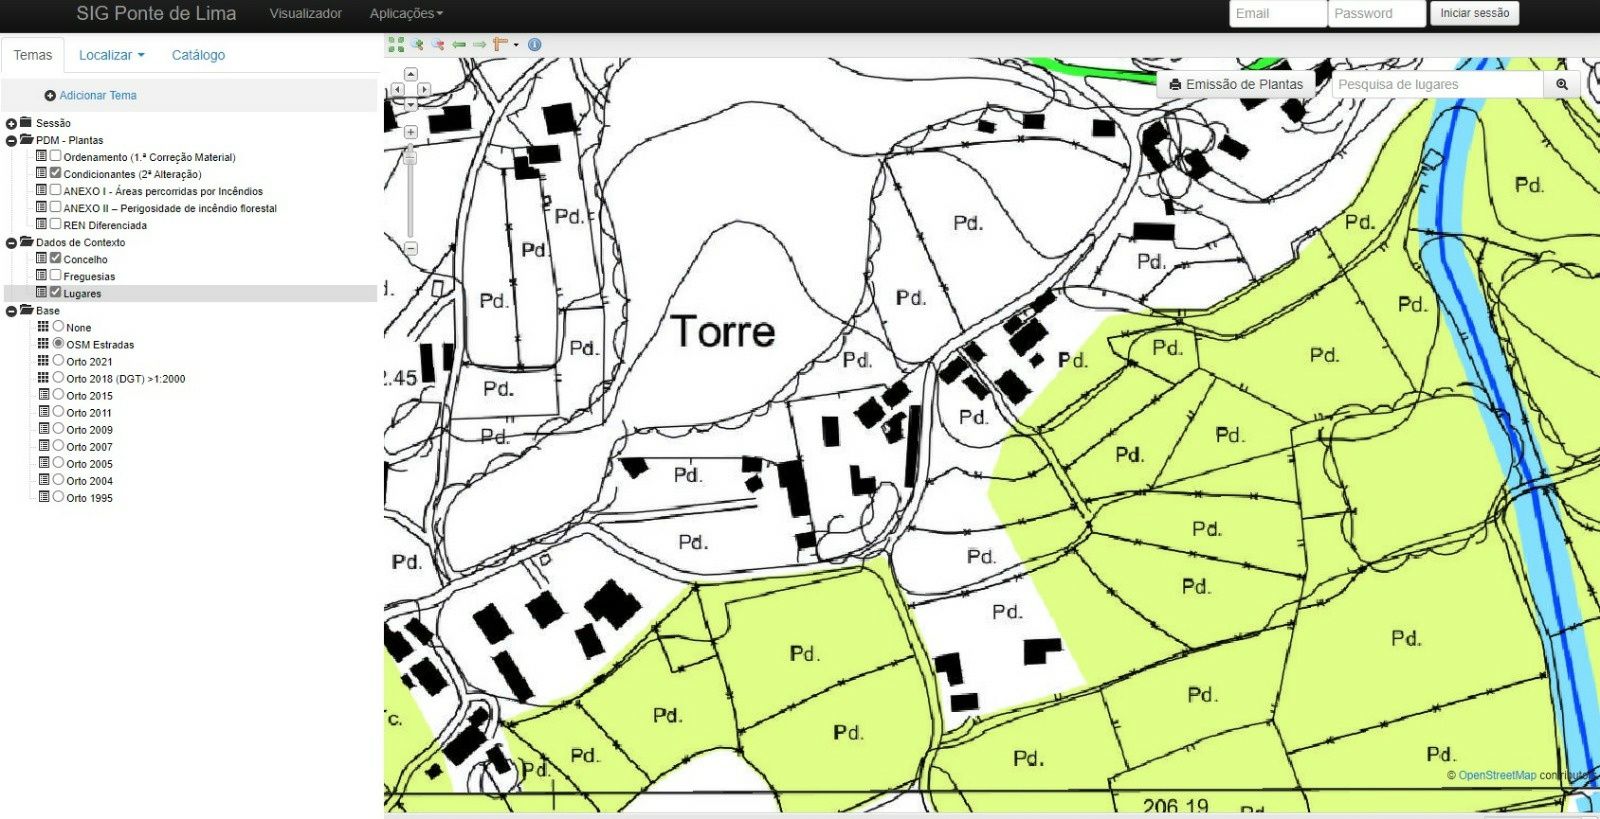Select Orto 2007 base layer
Screen dimensions: 1600x819
point(58,445)
